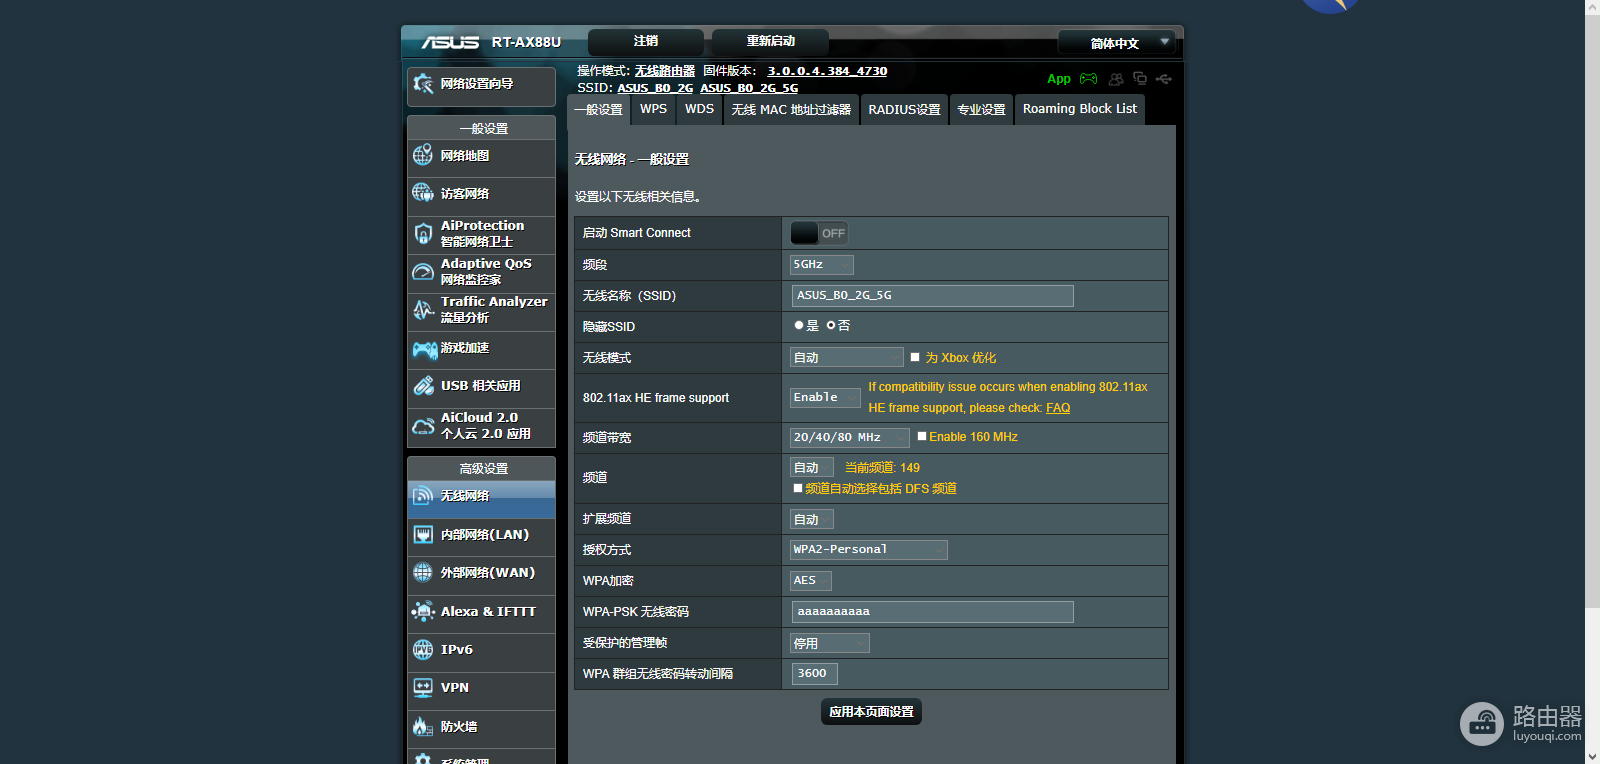Open the AiCloud 2.0 cloud icon
Image resolution: width=1600 pixels, height=764 pixels.
423,426
